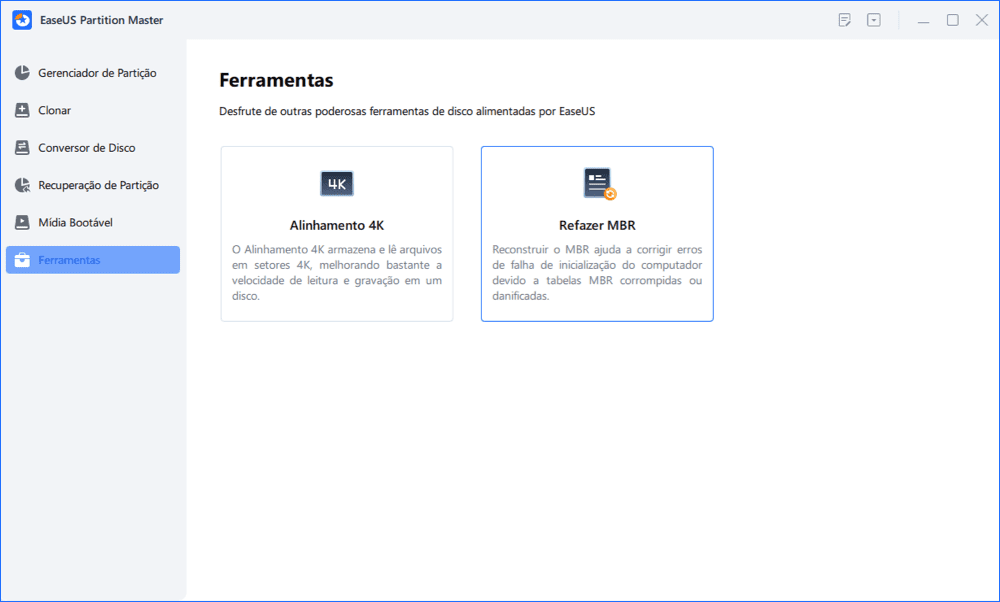Click the EaseUS Partition Master logo icon
Image resolution: width=1000 pixels, height=602 pixels.
tap(22, 20)
